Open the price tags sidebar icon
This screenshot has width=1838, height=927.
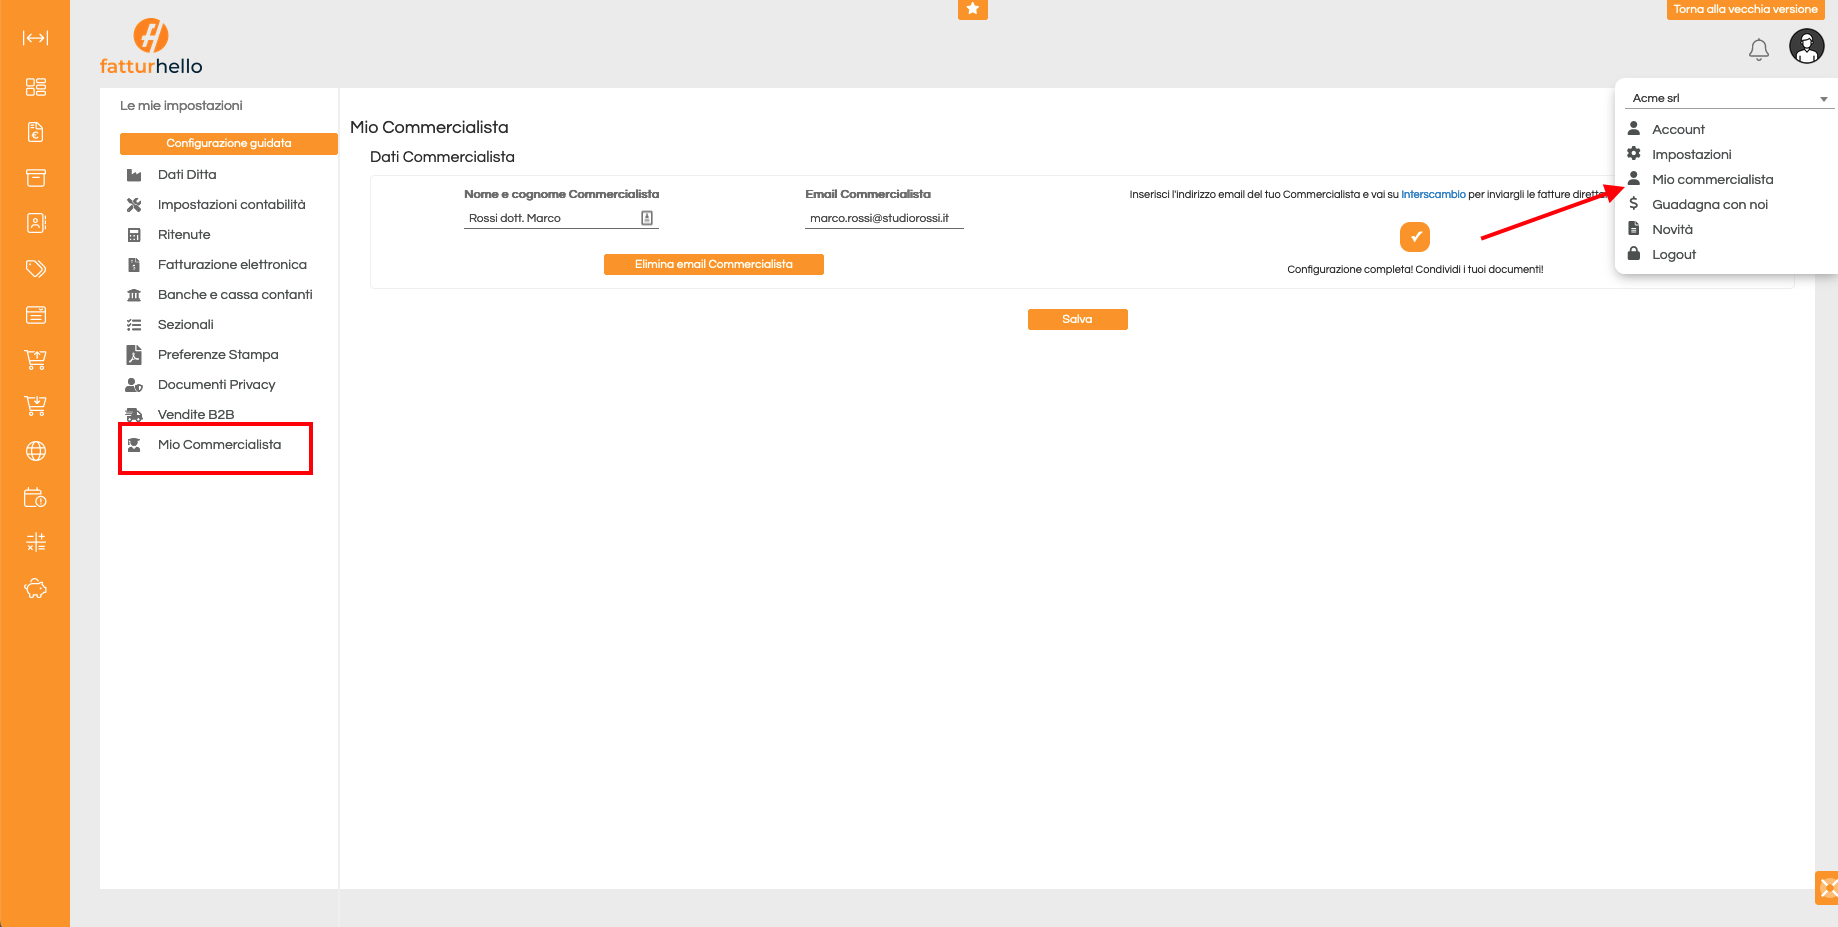tap(36, 269)
